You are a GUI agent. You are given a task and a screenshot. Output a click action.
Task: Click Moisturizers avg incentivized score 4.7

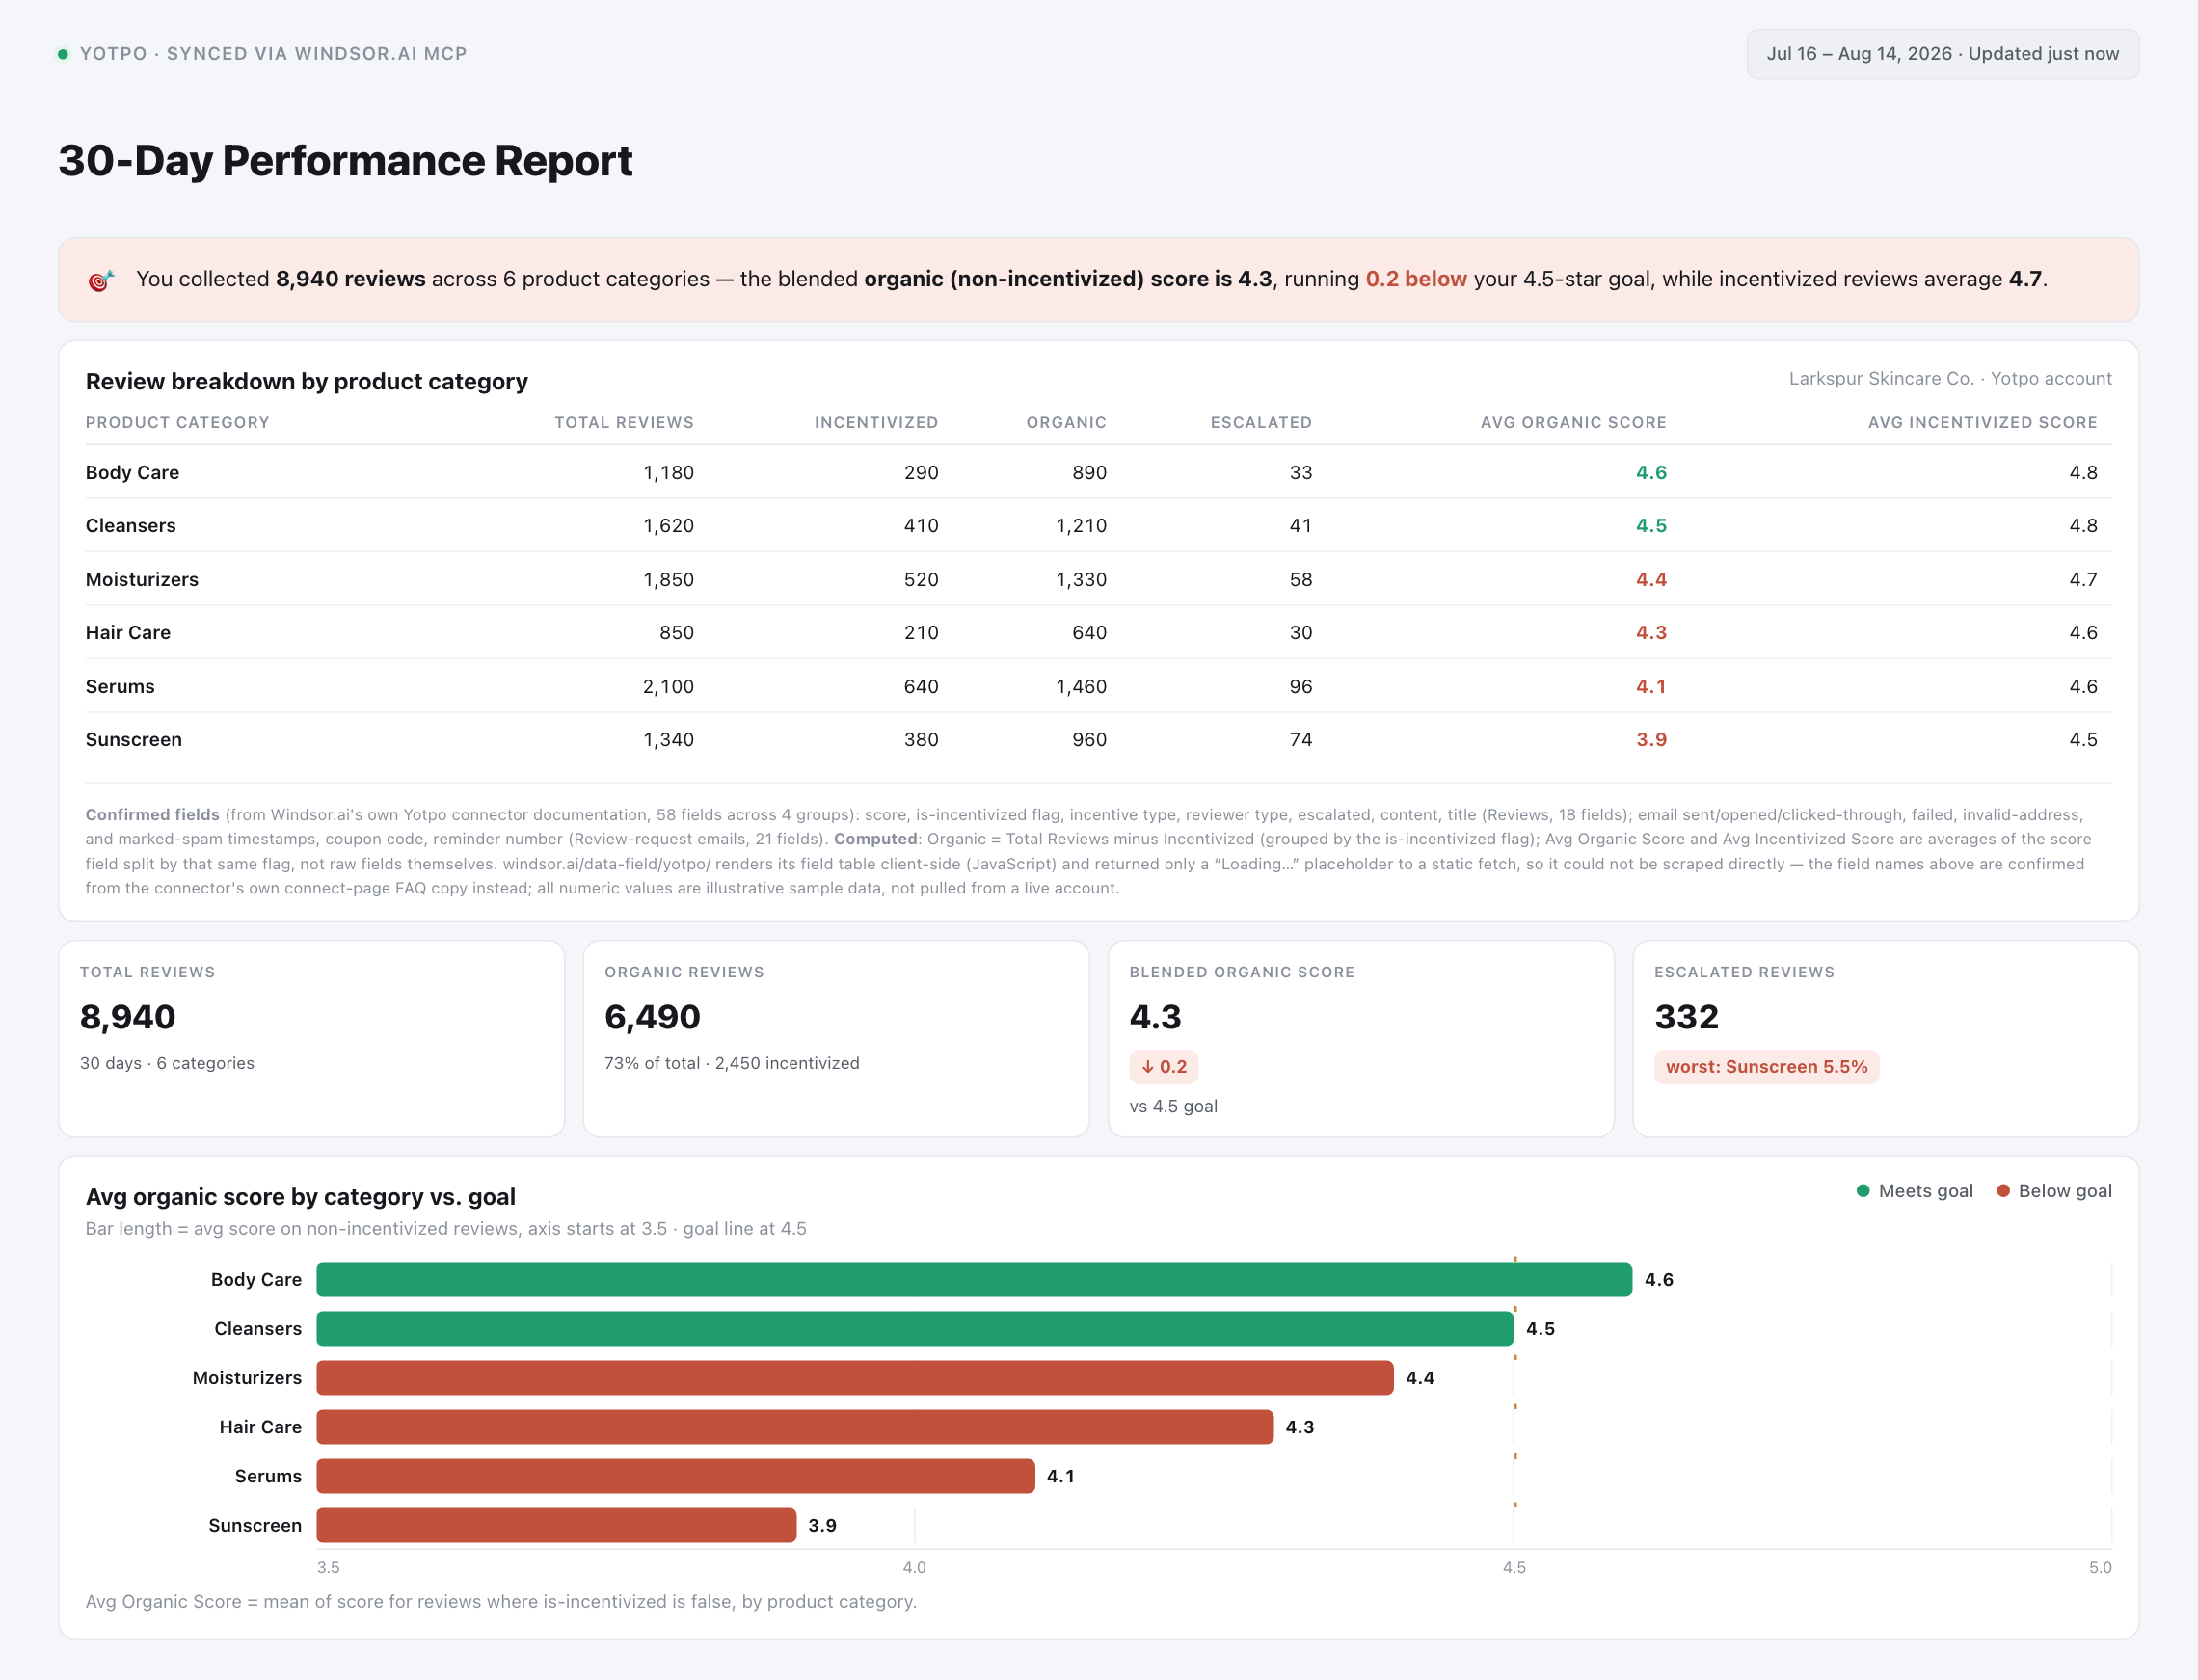2083,579
